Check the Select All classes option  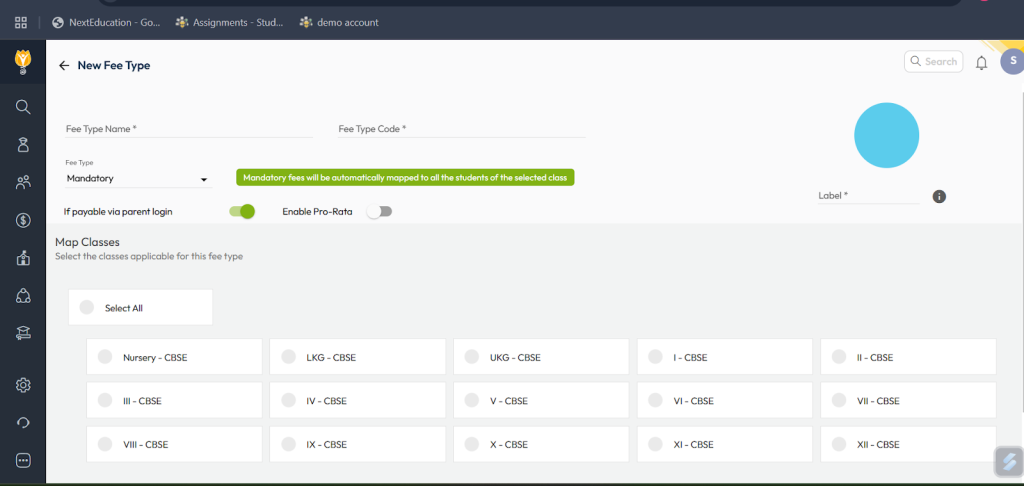tap(87, 308)
